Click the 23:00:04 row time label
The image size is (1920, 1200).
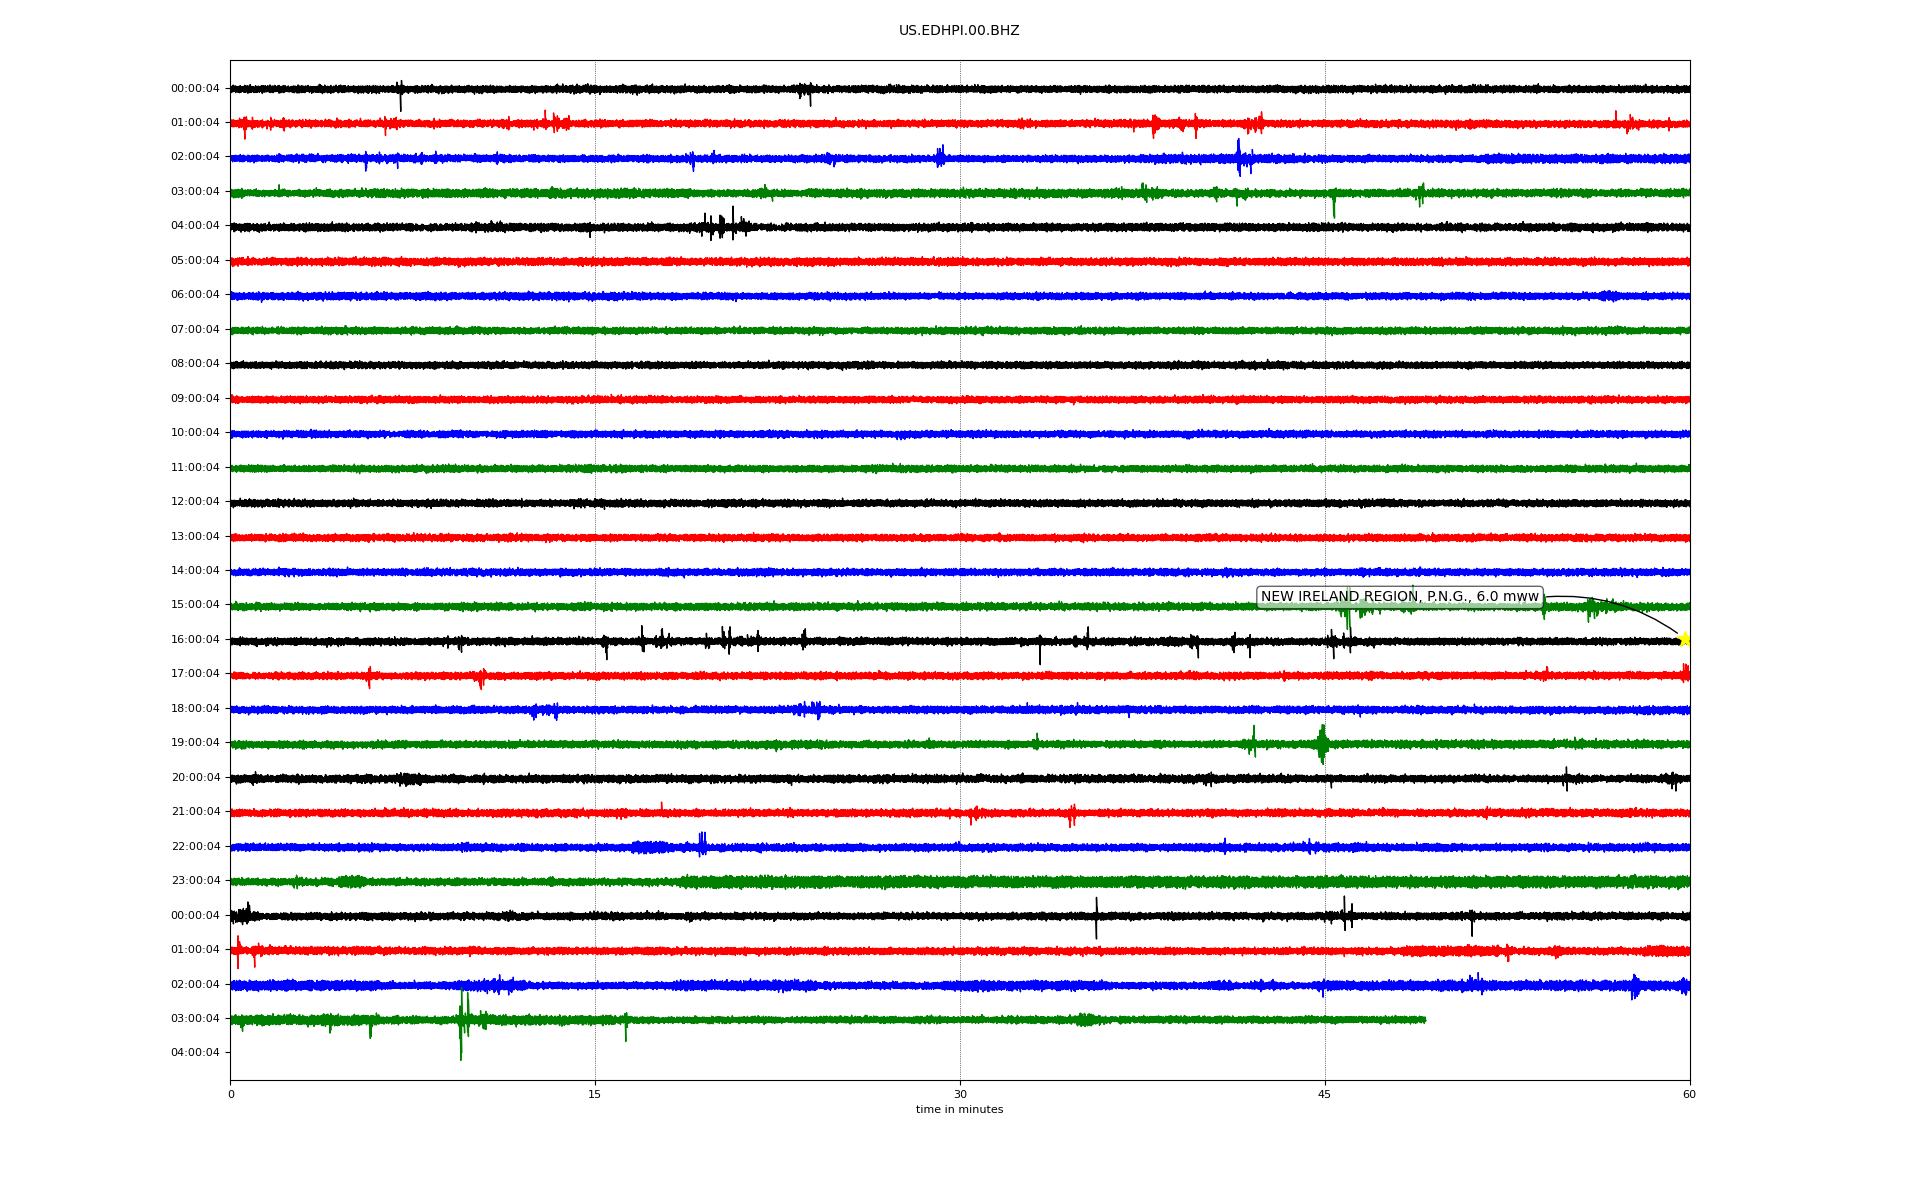[195, 881]
